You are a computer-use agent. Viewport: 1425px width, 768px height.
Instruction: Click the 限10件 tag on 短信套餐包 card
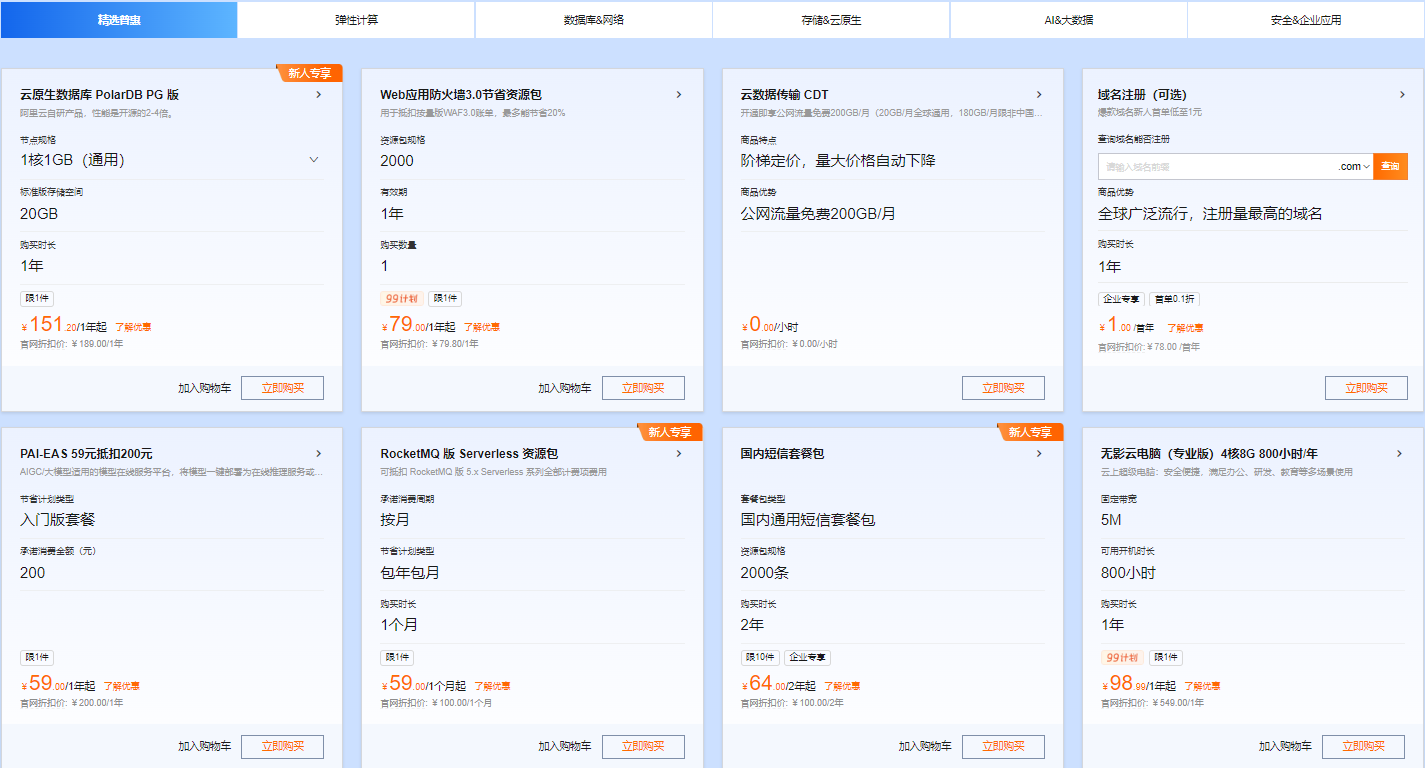(760, 658)
